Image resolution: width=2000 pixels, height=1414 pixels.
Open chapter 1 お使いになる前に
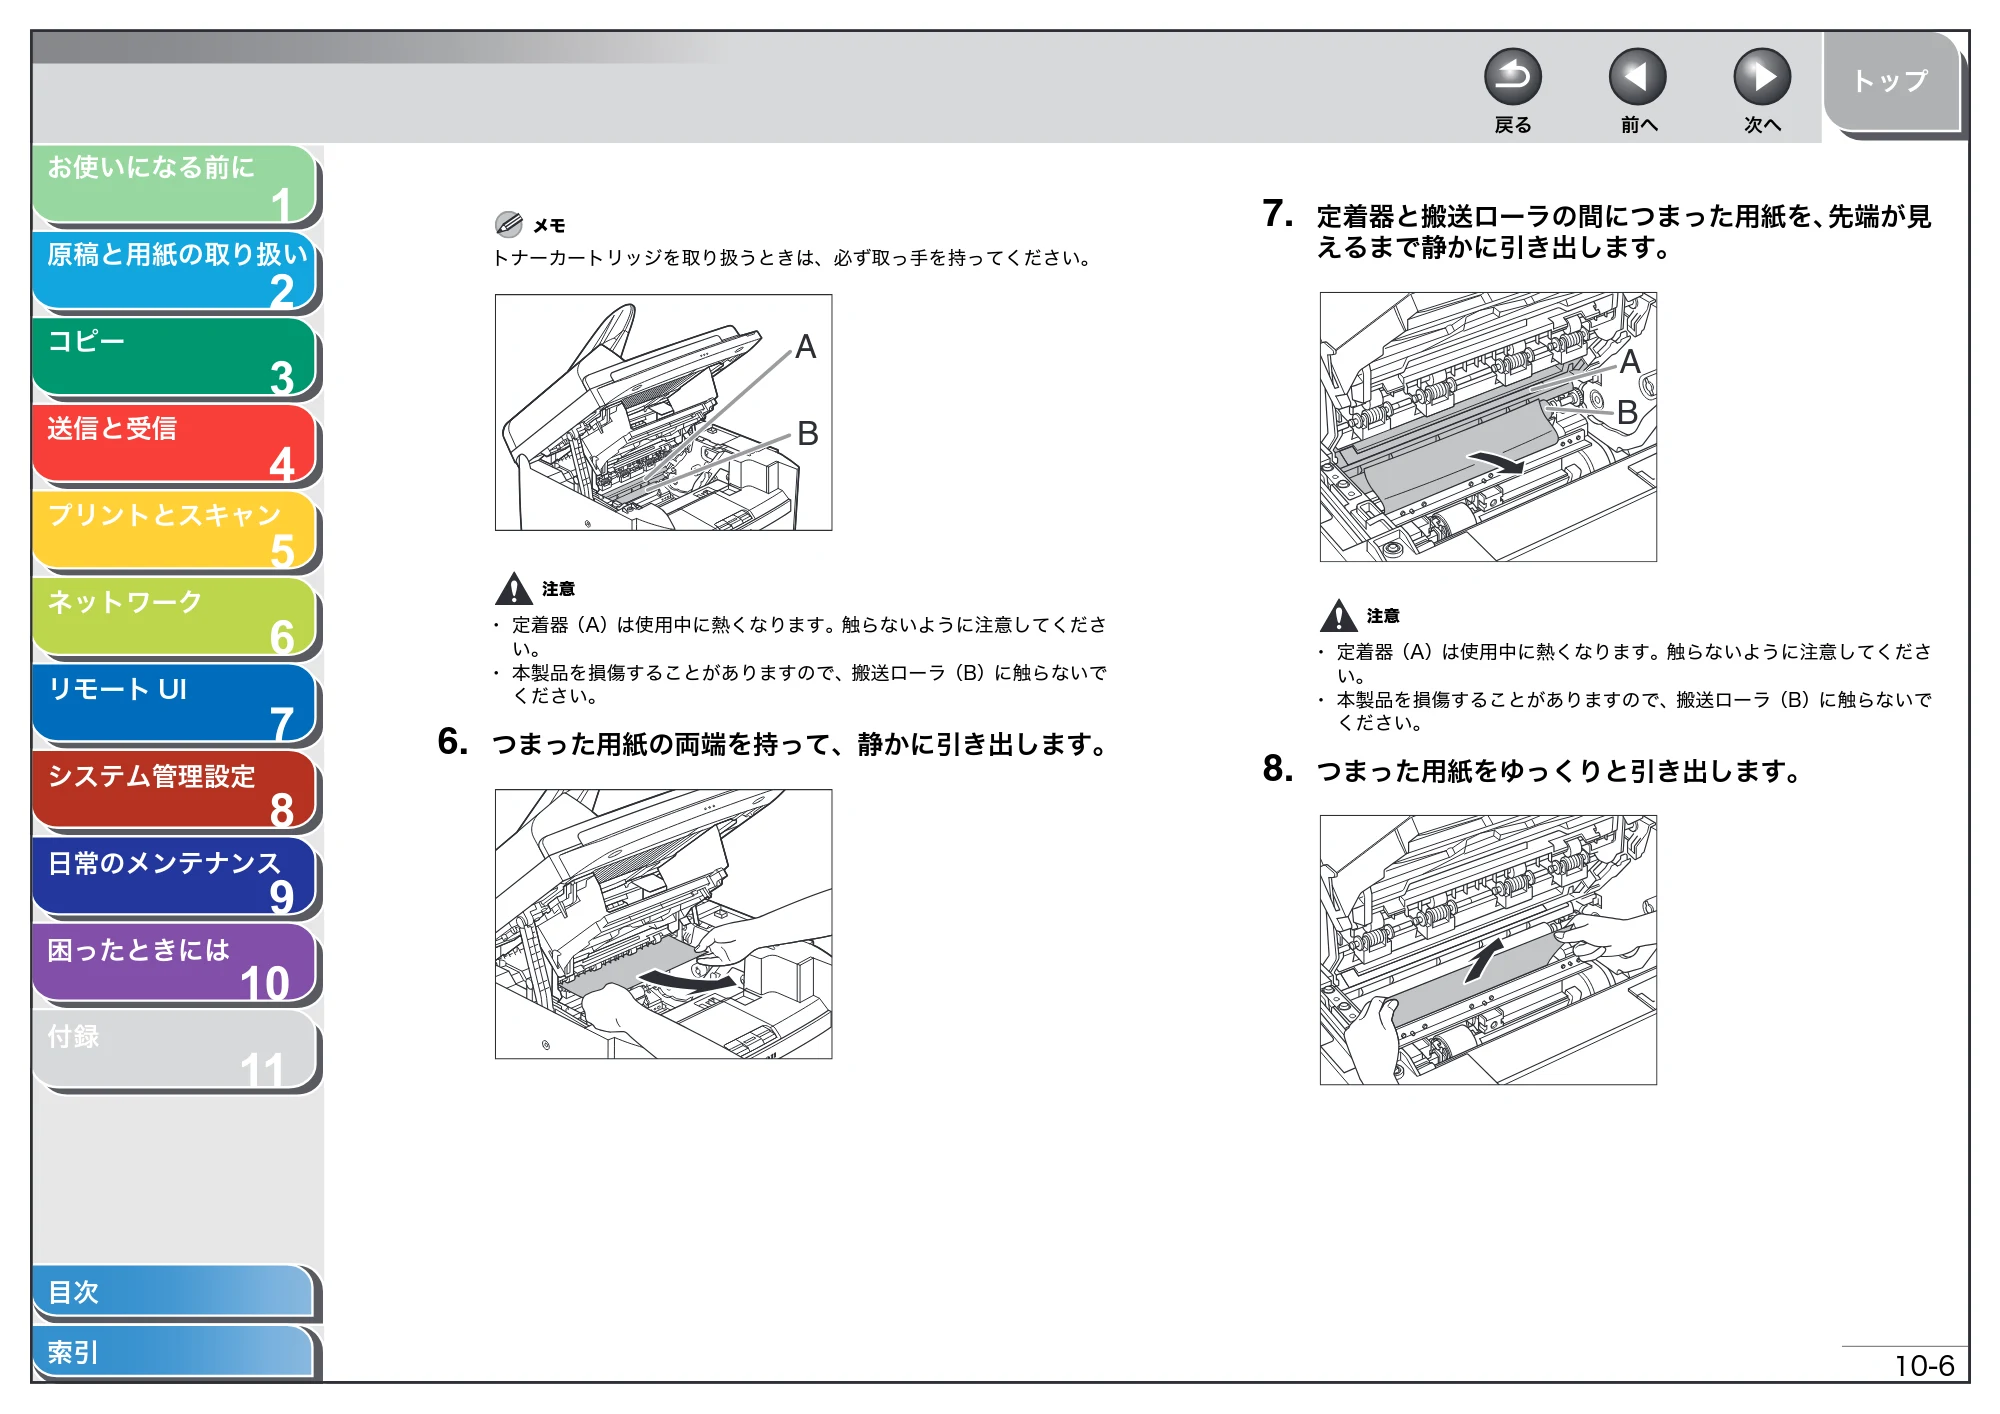click(175, 185)
